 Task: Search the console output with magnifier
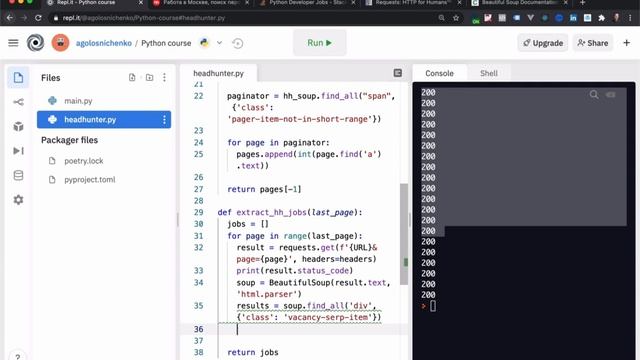tap(594, 95)
